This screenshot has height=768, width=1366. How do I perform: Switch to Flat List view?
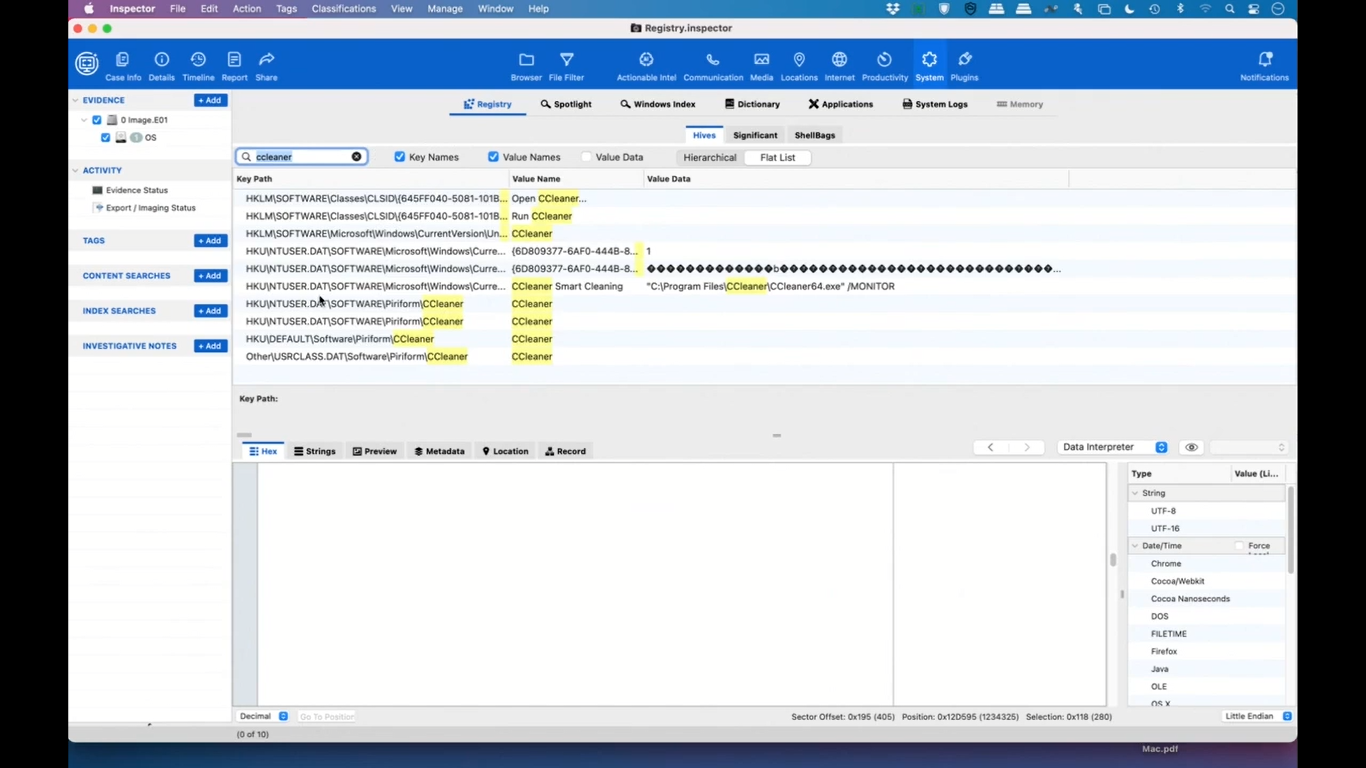point(778,157)
